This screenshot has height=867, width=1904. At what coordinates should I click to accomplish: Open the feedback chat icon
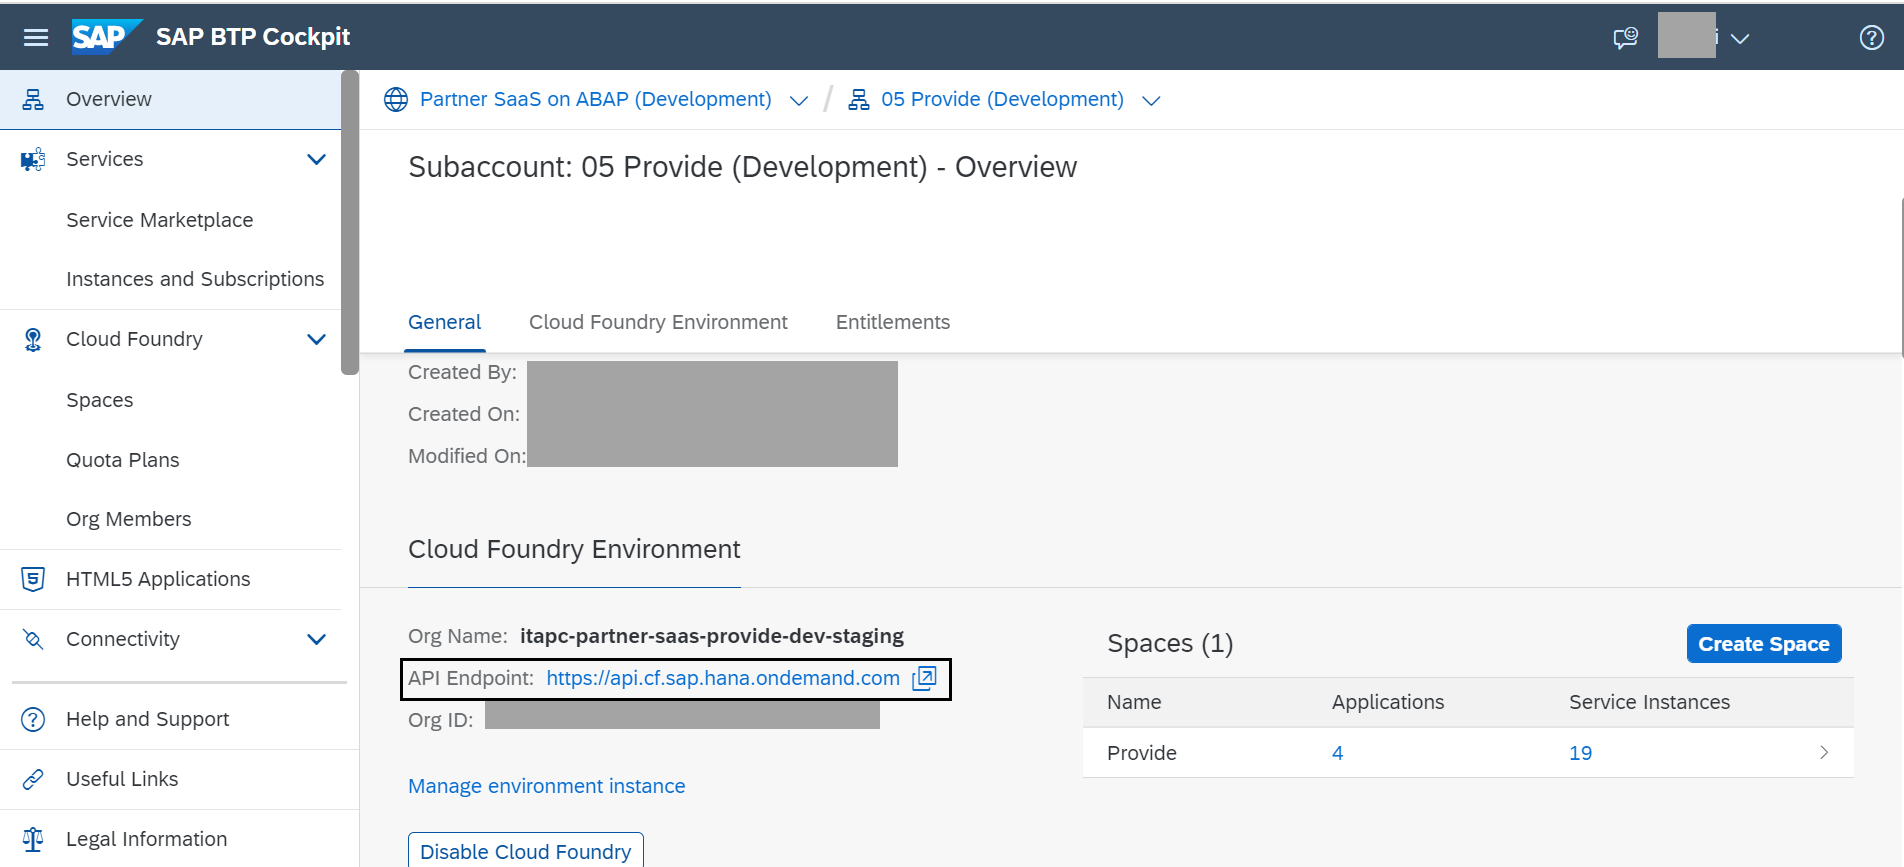(x=1626, y=38)
